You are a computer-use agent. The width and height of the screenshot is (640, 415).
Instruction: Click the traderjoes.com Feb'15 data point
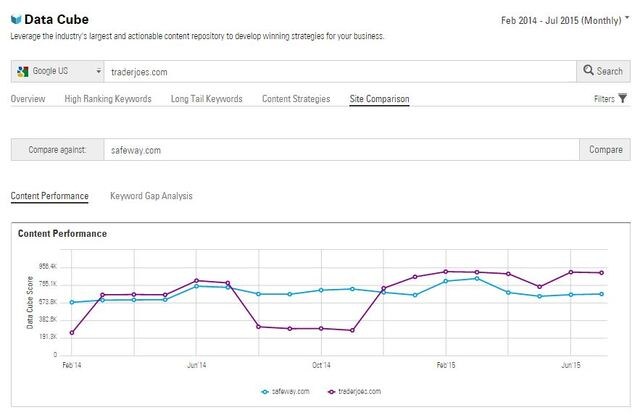[446, 271]
